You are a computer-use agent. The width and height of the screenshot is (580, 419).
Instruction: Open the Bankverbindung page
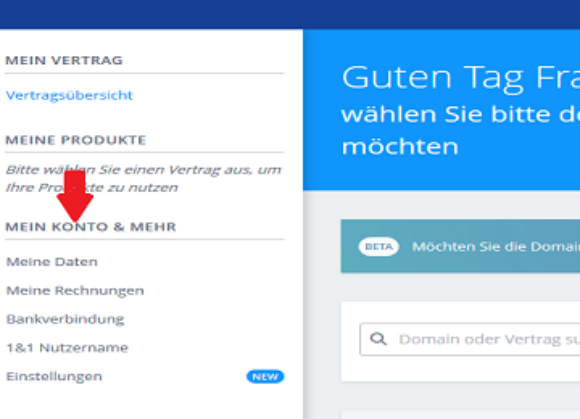(65, 319)
